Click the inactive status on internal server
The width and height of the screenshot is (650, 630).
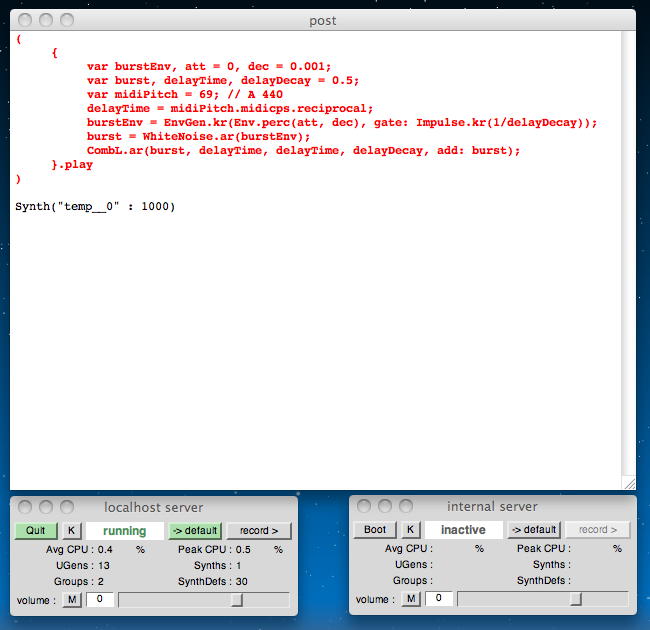click(463, 530)
